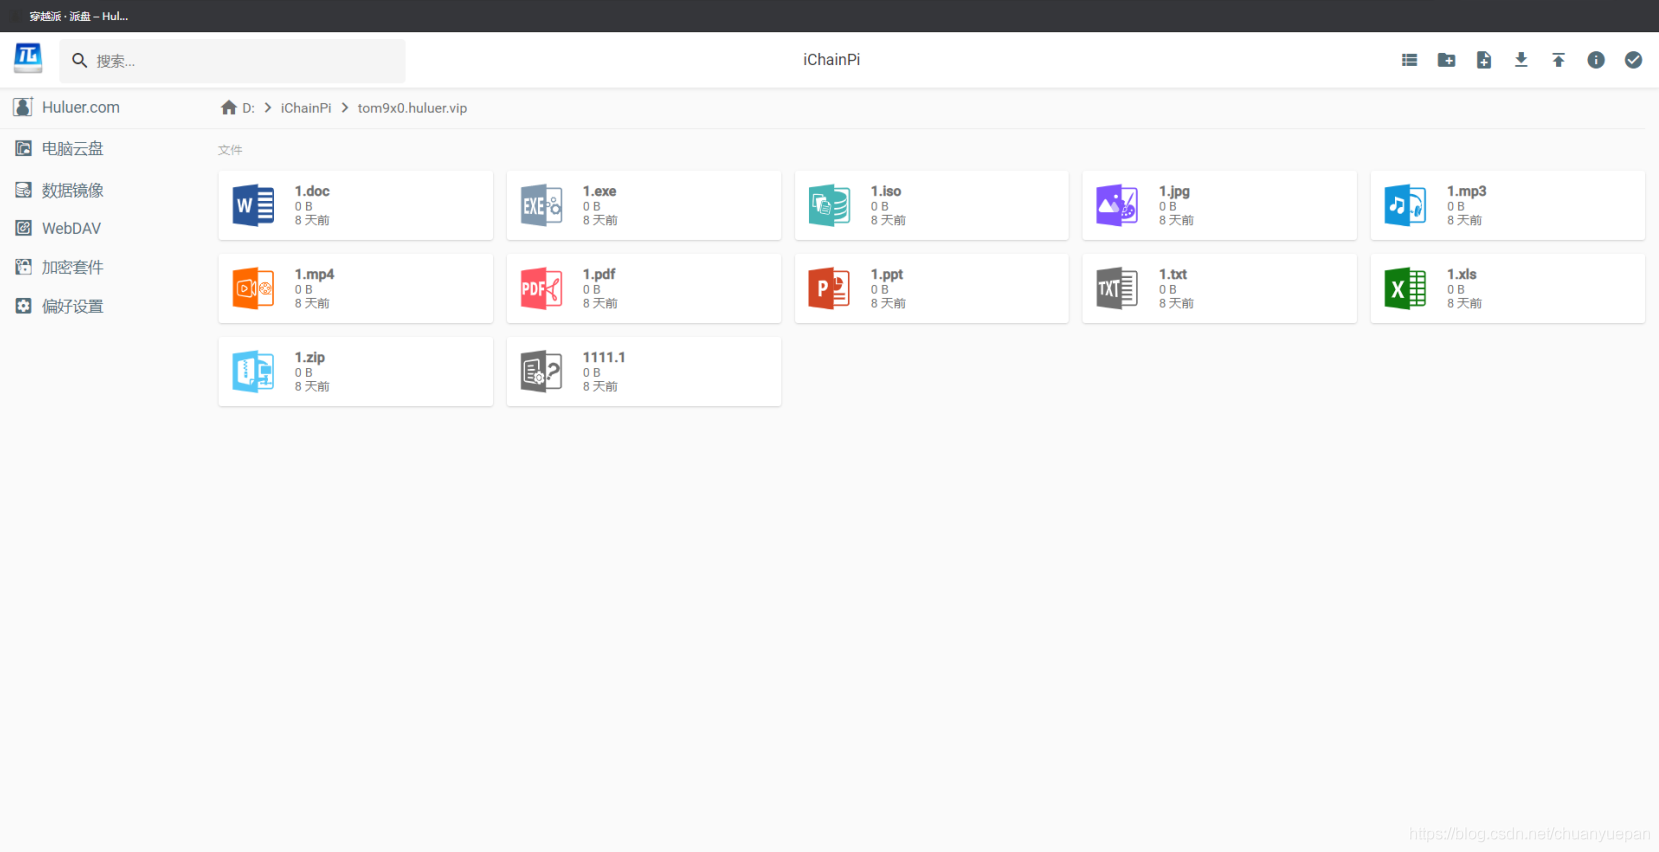Click the home breadcrumb icon
This screenshot has width=1659, height=852.
point(229,108)
